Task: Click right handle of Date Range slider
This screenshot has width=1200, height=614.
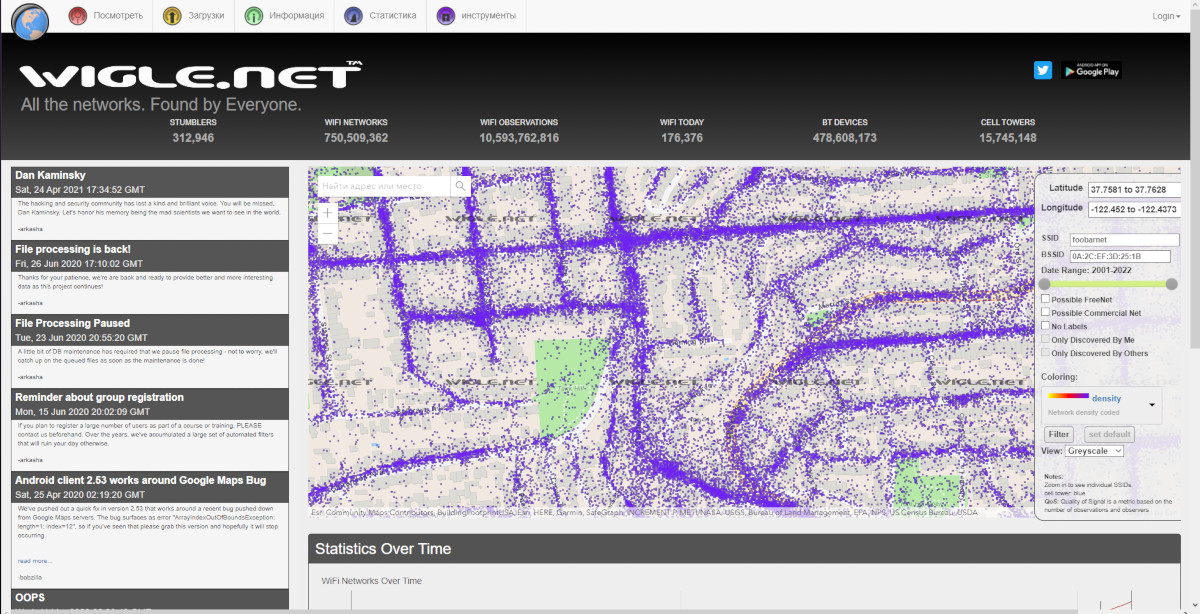Action: coord(1172,284)
